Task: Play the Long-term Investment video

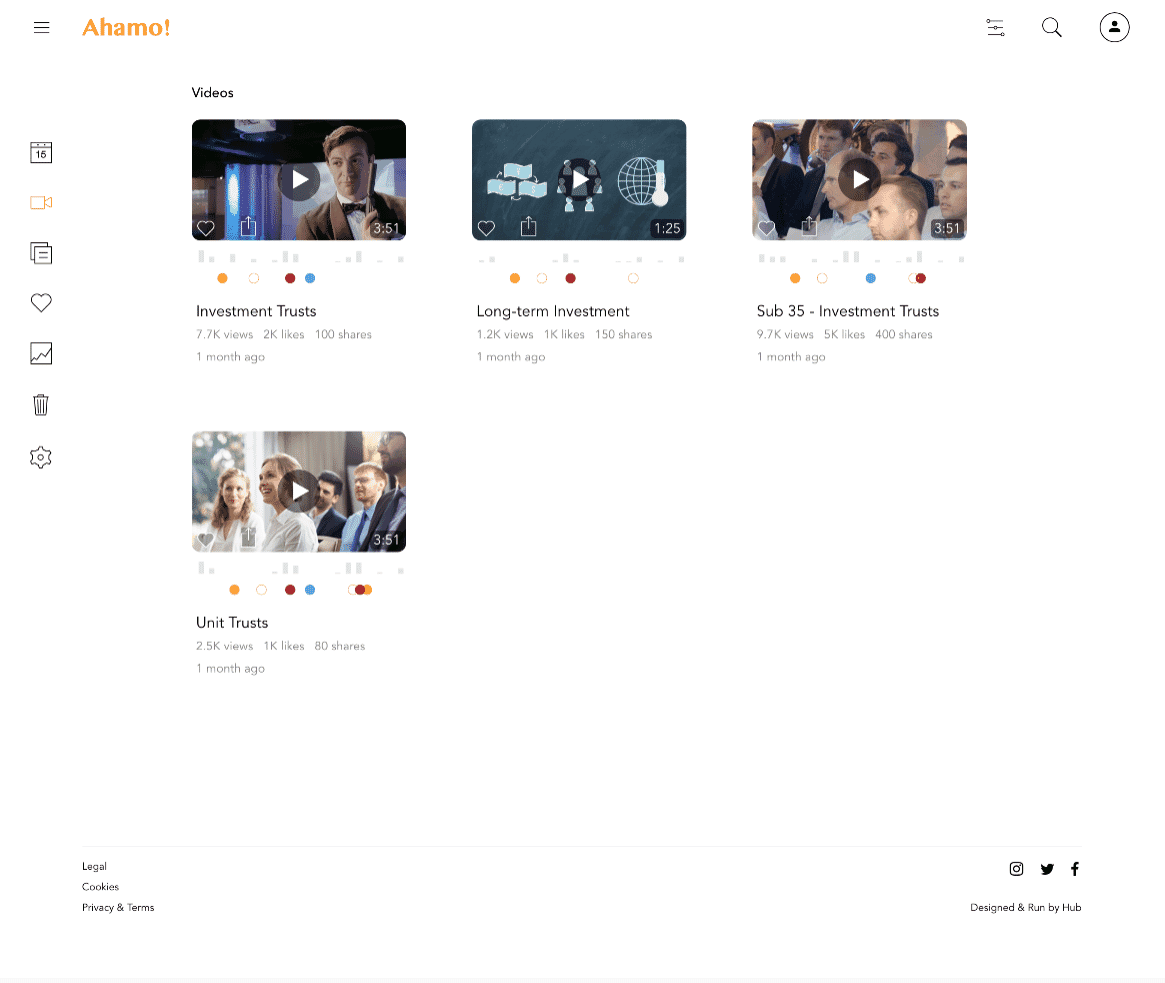Action: [579, 180]
